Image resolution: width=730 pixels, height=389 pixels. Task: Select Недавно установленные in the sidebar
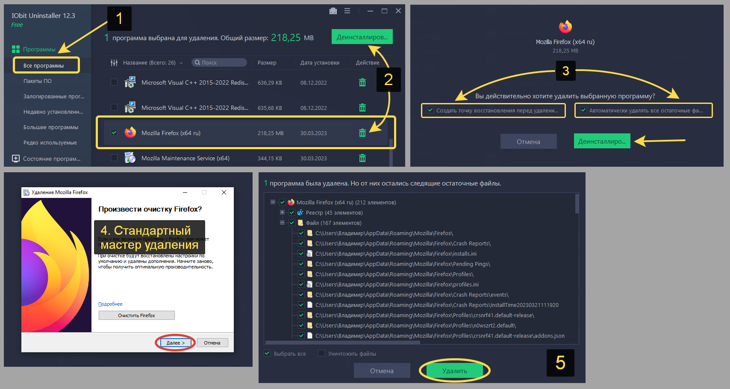point(53,112)
